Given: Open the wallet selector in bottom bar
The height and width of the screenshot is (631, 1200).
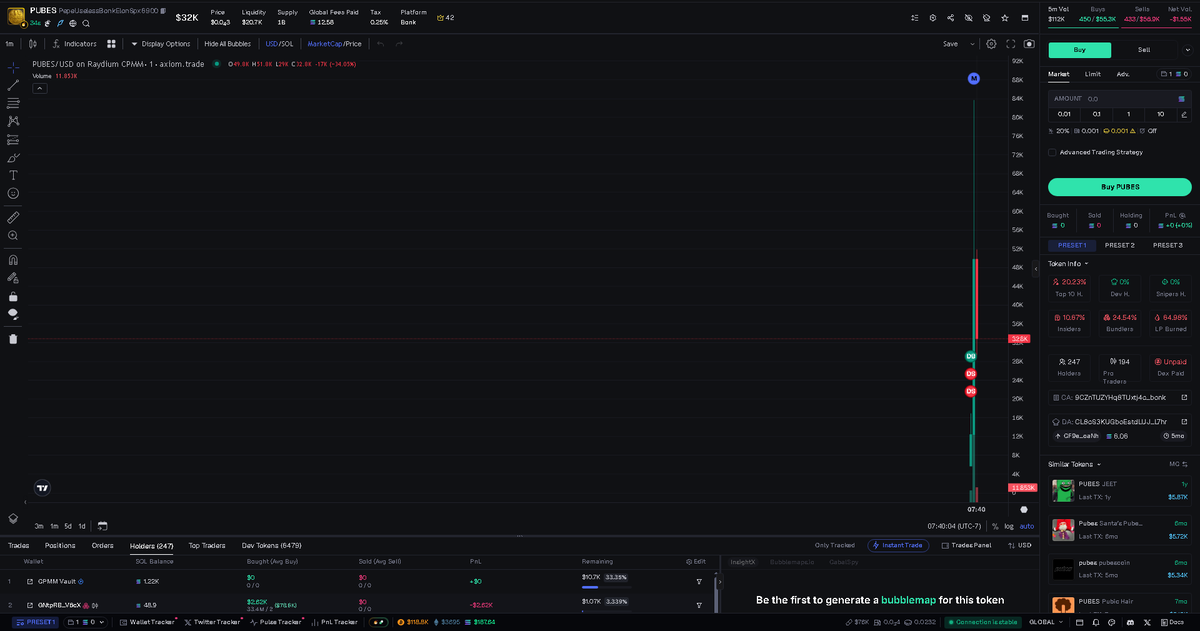Looking at the screenshot, I should (85, 622).
